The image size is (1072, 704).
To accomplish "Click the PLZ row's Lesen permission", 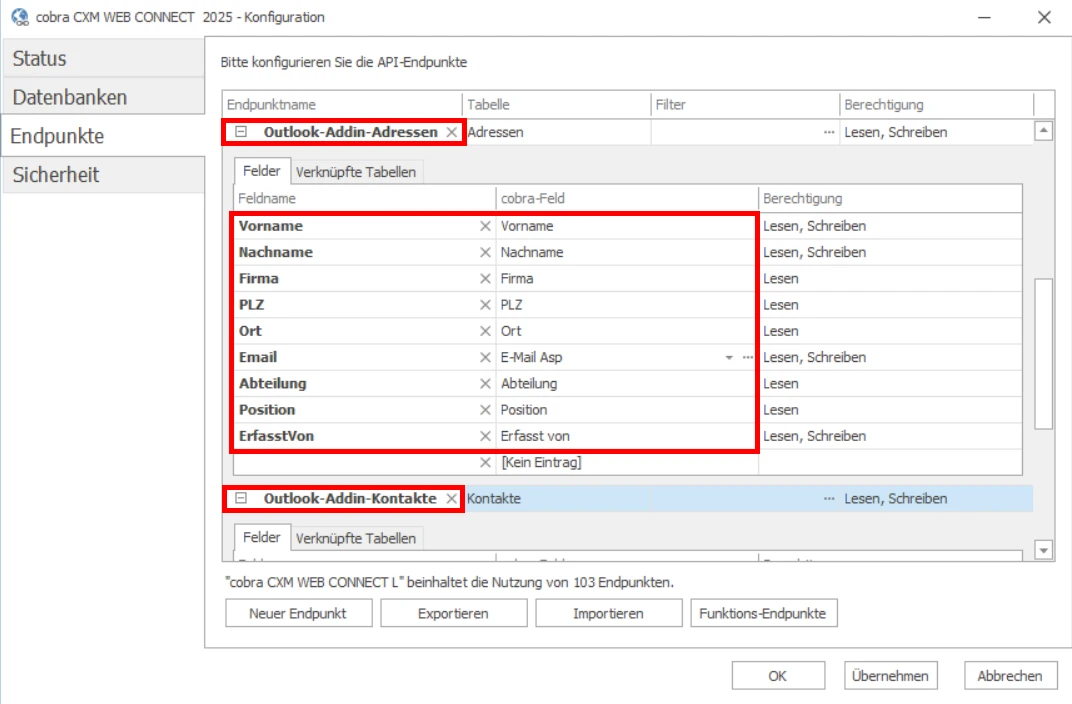I will click(890, 305).
